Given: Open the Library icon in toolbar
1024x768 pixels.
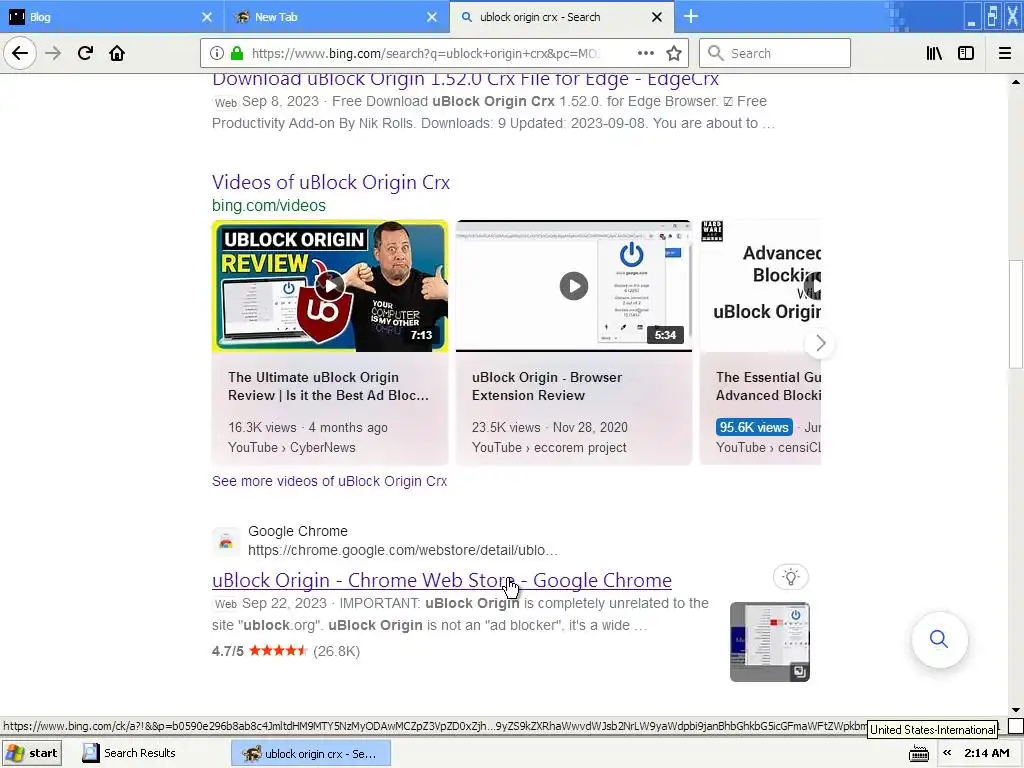Looking at the screenshot, I should pyautogui.click(x=934, y=53).
